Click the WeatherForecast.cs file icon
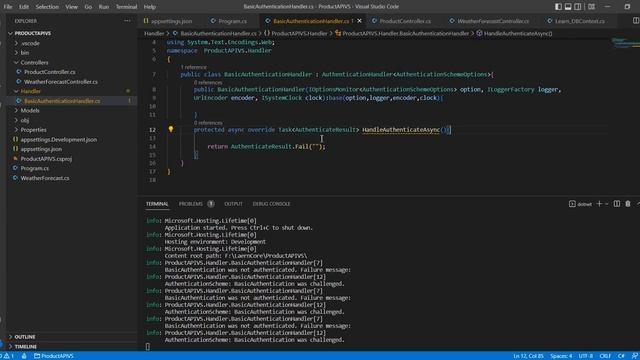Viewport: 640px width, 360px height. tap(15, 178)
